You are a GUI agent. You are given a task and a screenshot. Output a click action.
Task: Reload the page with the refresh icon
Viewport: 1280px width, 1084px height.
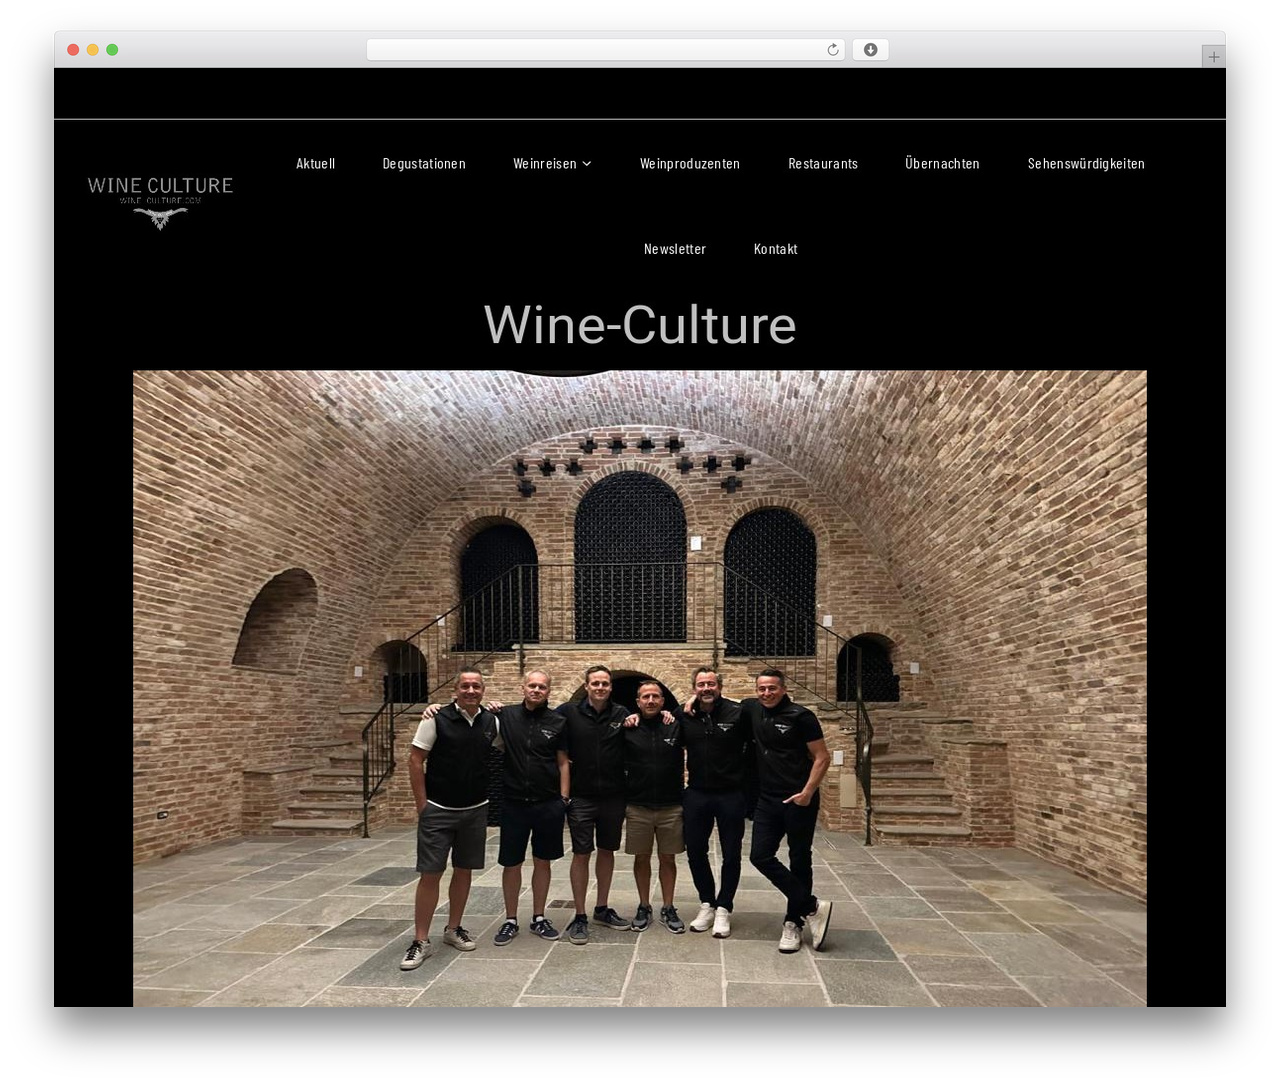(x=833, y=50)
